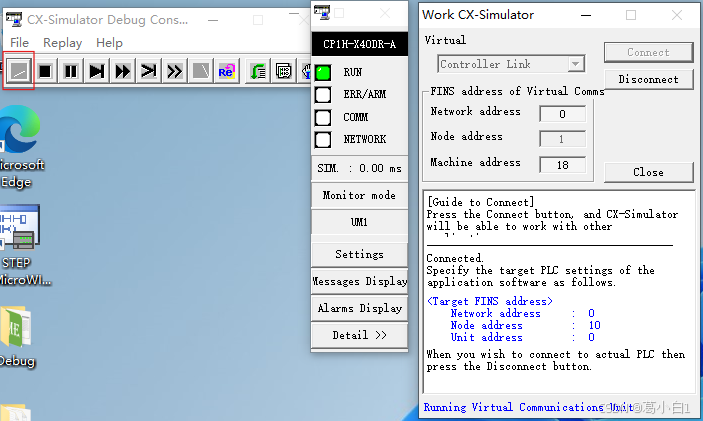
Task: Minimize the Work CX-Simulator window
Action: 586,15
